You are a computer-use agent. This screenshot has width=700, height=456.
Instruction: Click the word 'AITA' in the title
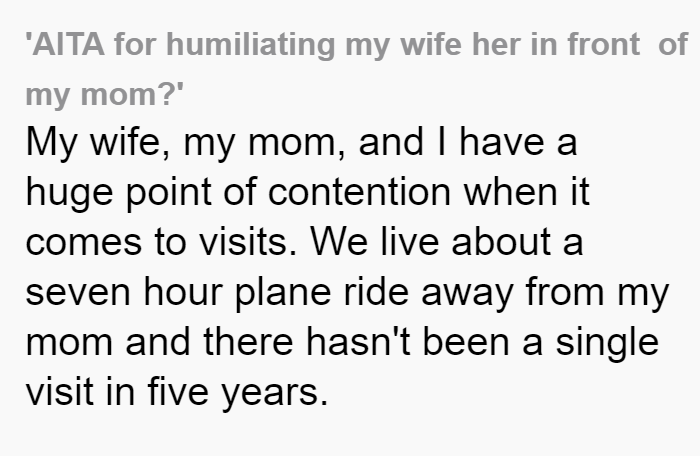pyautogui.click(x=68, y=45)
